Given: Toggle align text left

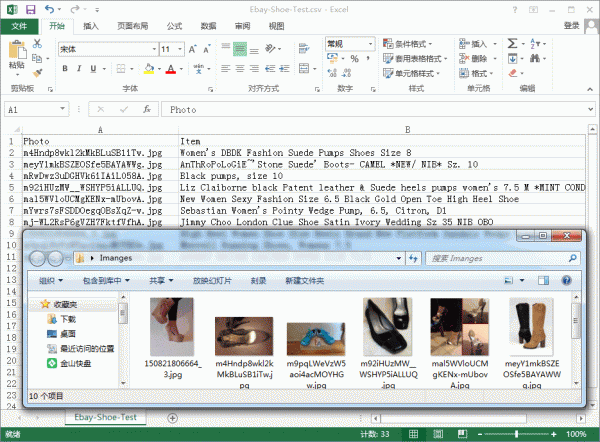Looking at the screenshot, I should [226, 69].
